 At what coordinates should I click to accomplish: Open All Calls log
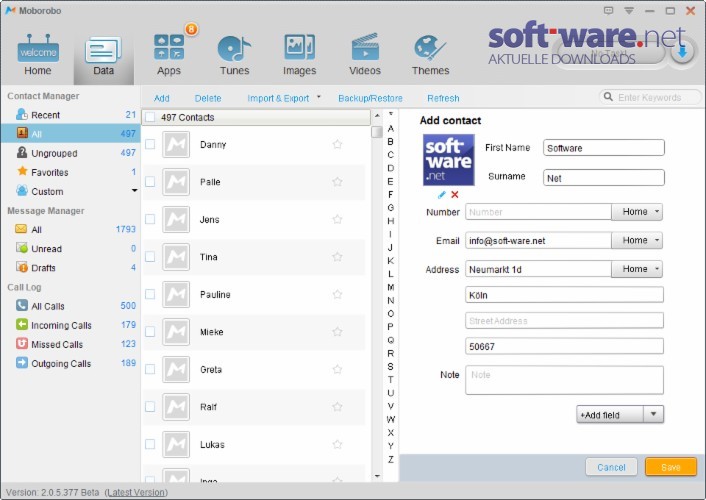pyautogui.click(x=71, y=306)
